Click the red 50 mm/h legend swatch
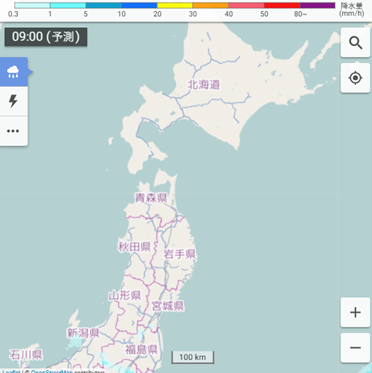The width and height of the screenshot is (372, 373). 282,5
